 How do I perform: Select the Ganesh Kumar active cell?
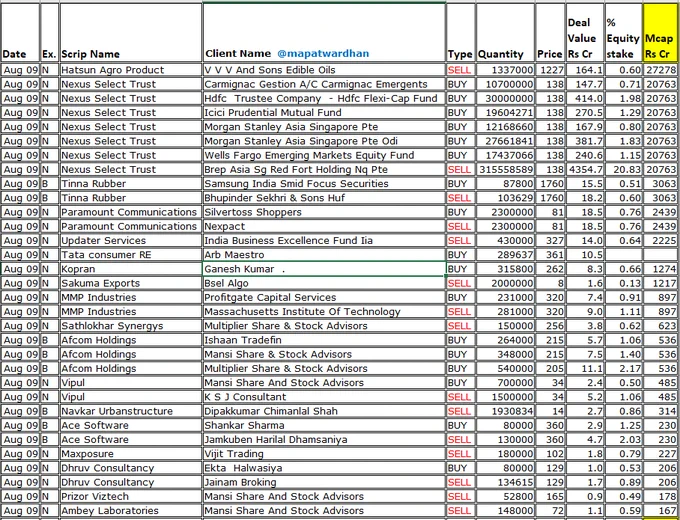click(x=324, y=269)
